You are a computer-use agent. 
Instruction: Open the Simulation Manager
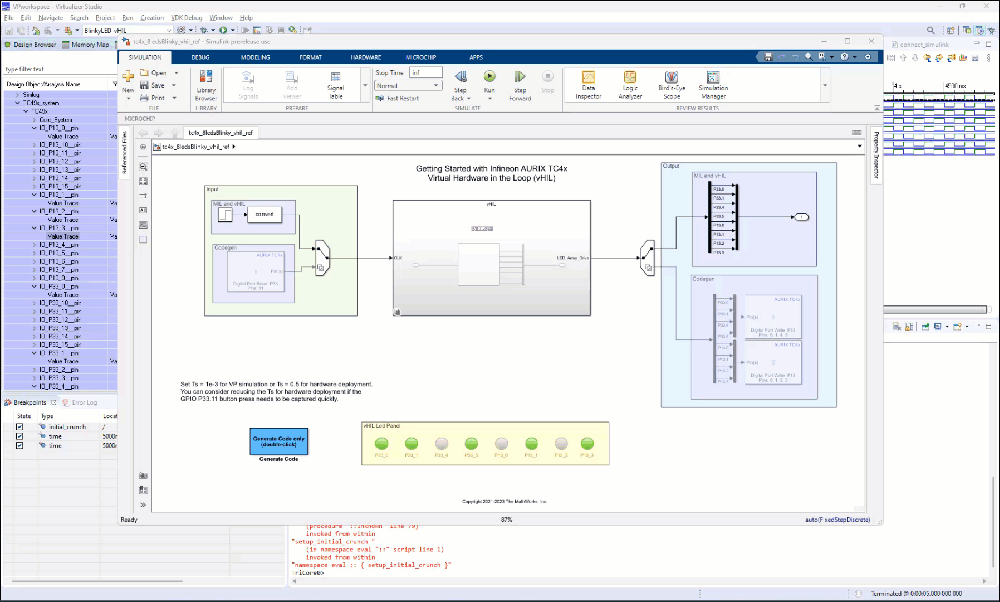click(x=713, y=77)
